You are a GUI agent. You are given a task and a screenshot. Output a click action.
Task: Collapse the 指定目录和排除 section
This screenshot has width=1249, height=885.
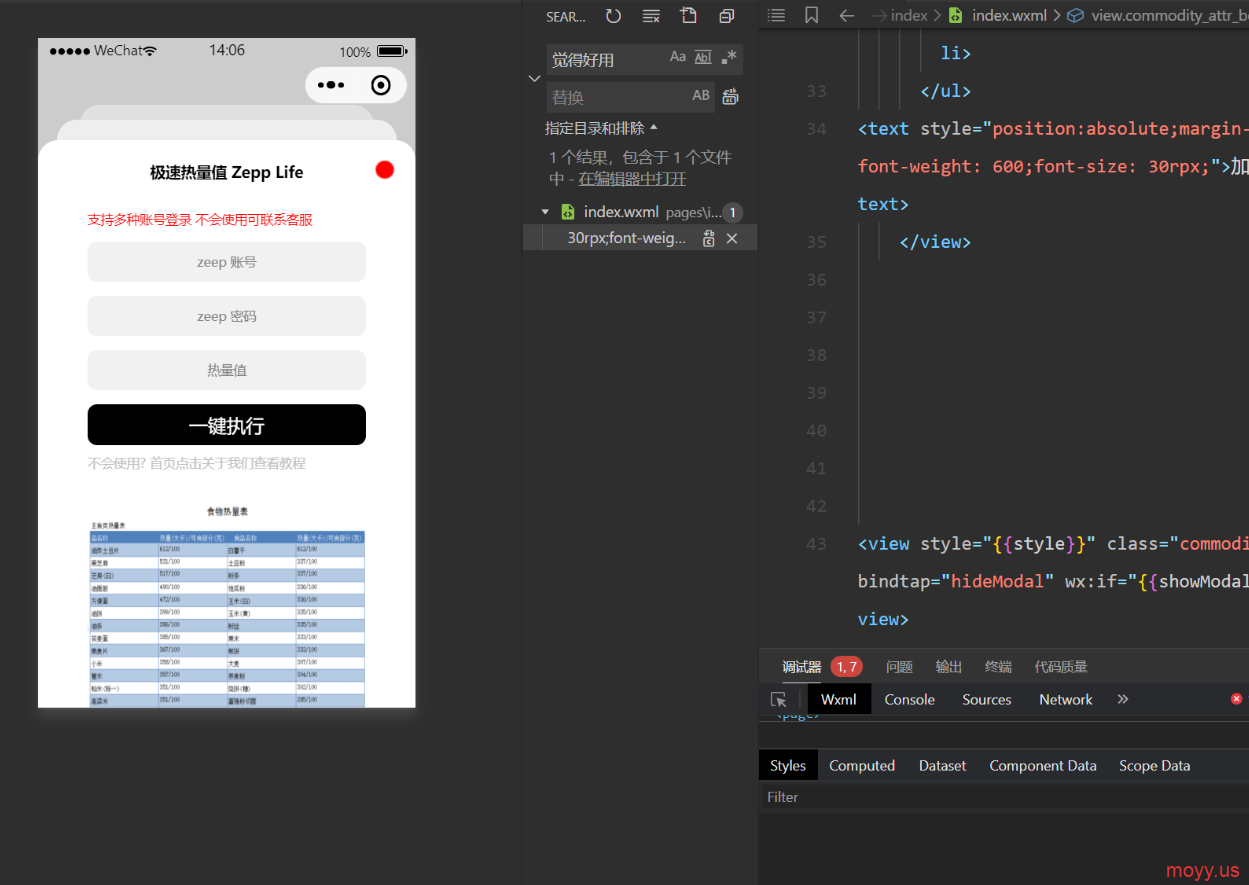tap(602, 128)
